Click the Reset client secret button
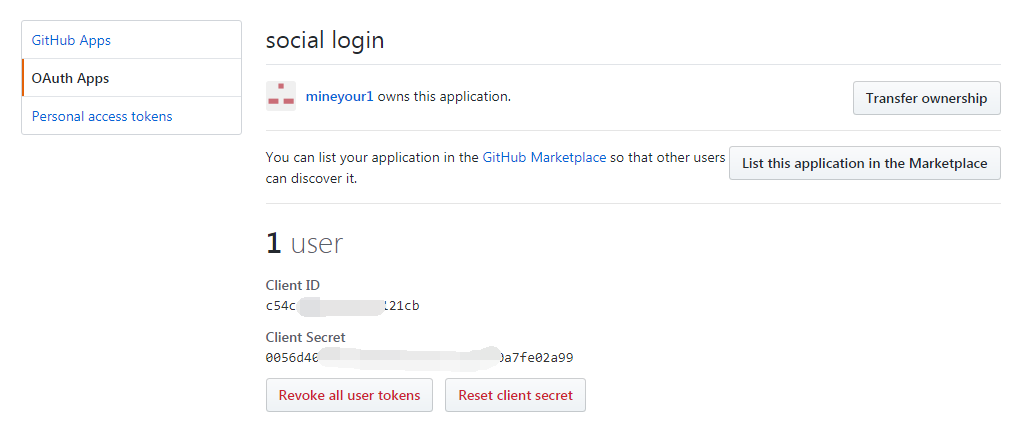 coord(515,395)
